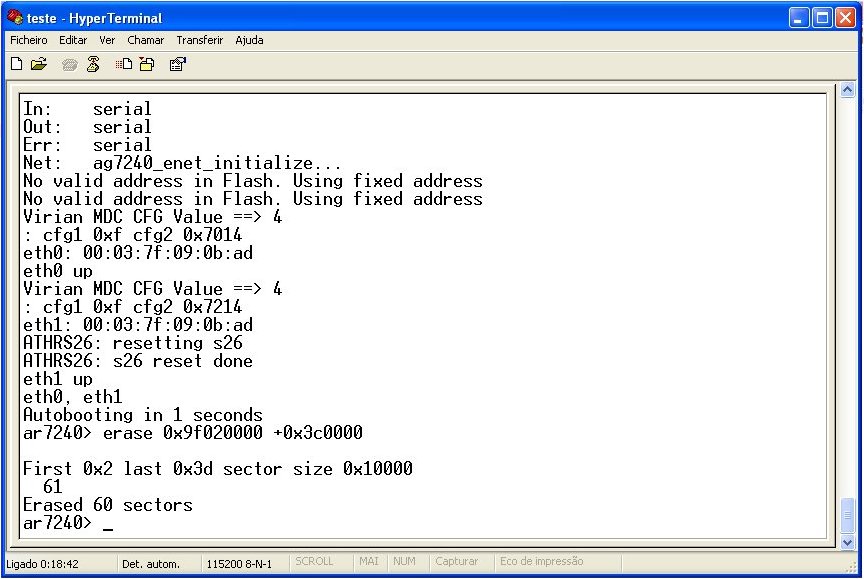This screenshot has width=864, height=579.
Task: Click the HyperTerminal title bar icon
Action: [15, 18]
